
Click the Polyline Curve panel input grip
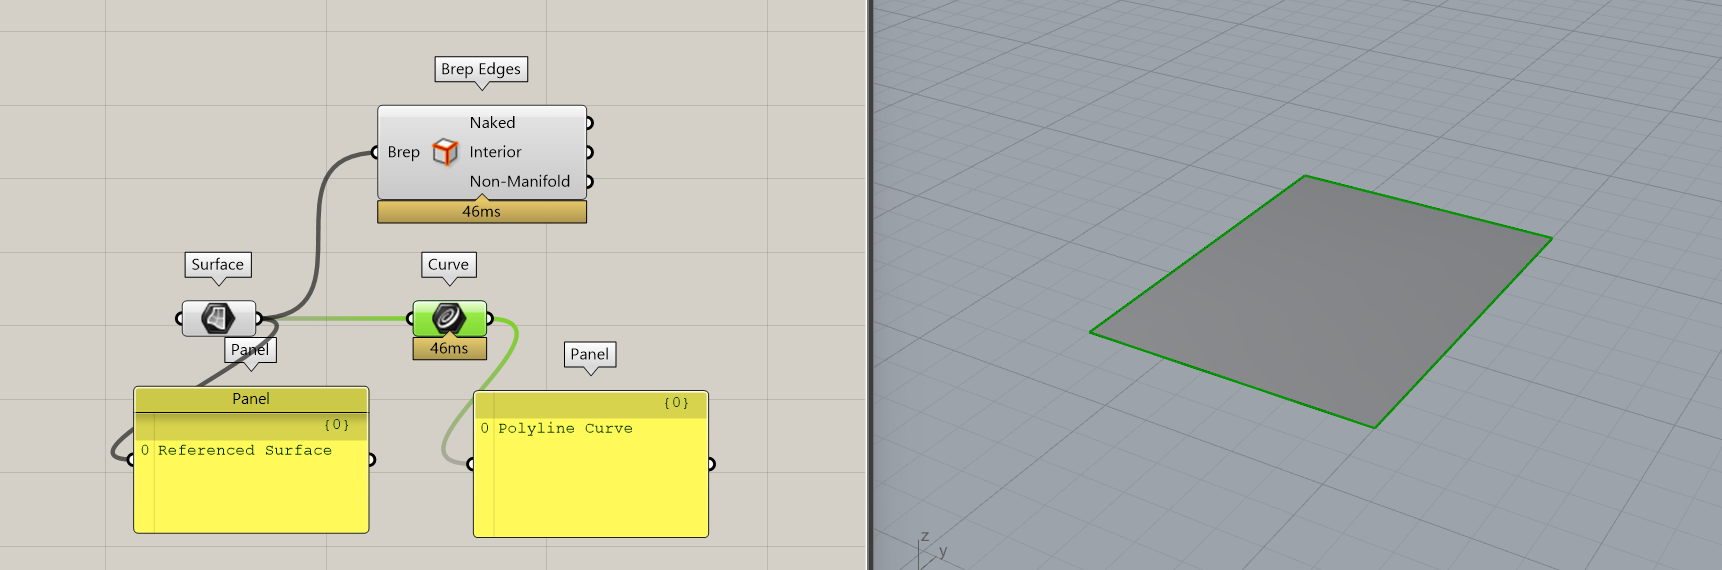(x=471, y=464)
